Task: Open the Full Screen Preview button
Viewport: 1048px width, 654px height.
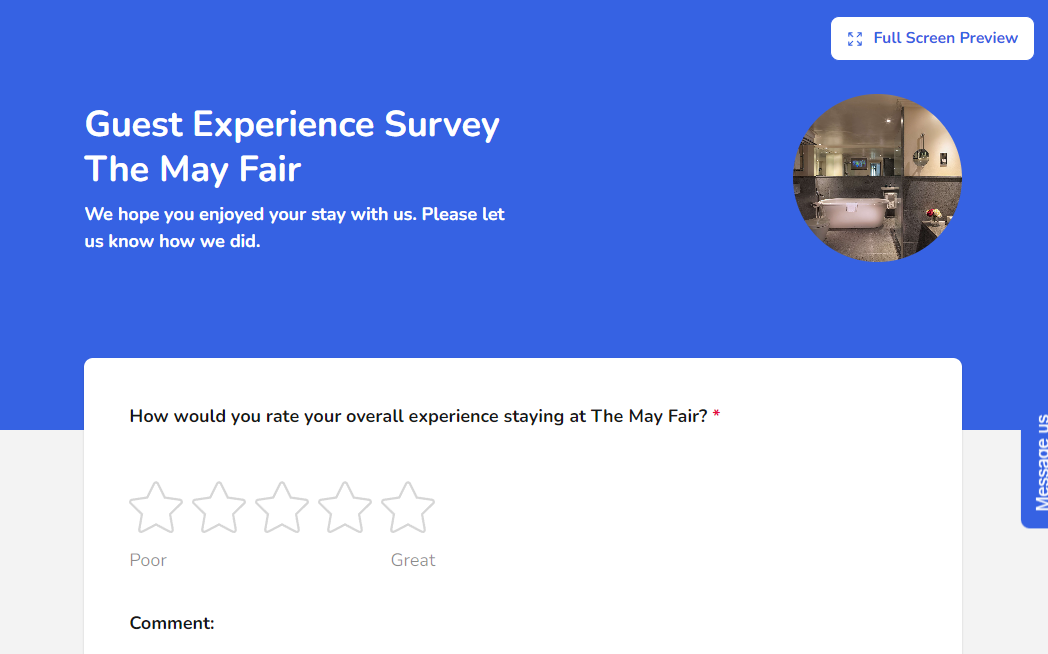Action: (944, 38)
